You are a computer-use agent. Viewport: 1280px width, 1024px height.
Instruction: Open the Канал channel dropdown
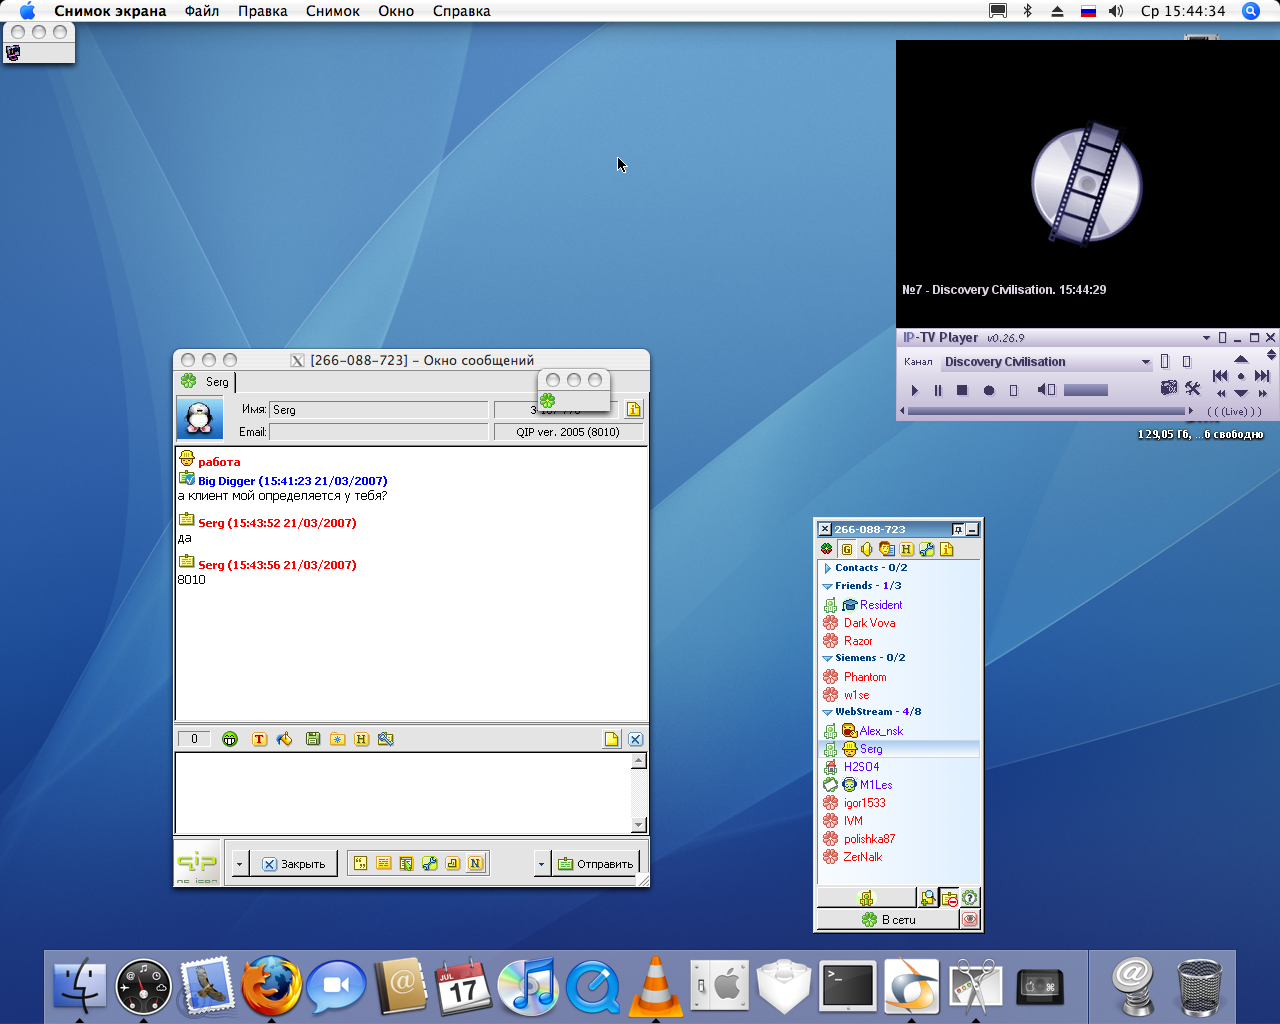pos(1146,362)
